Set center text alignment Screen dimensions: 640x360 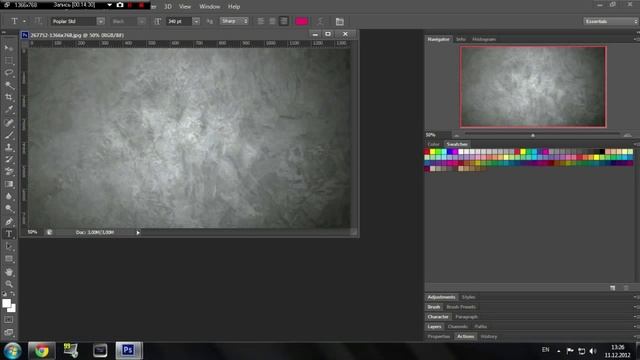pos(272,21)
